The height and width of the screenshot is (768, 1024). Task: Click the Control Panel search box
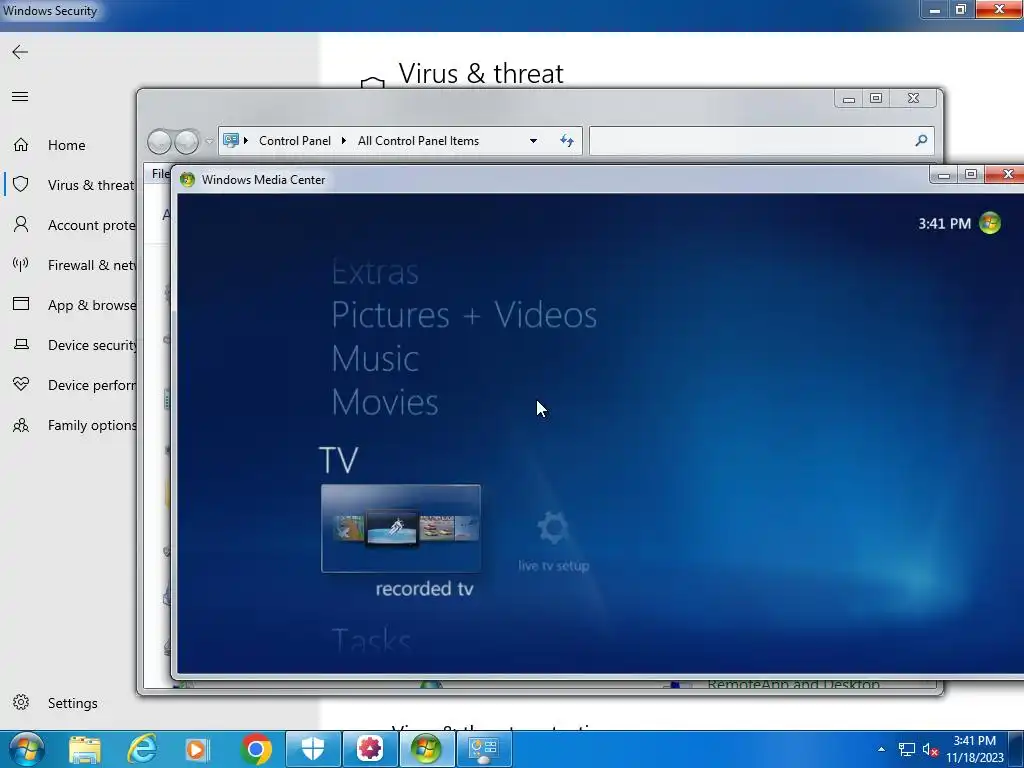pos(761,141)
